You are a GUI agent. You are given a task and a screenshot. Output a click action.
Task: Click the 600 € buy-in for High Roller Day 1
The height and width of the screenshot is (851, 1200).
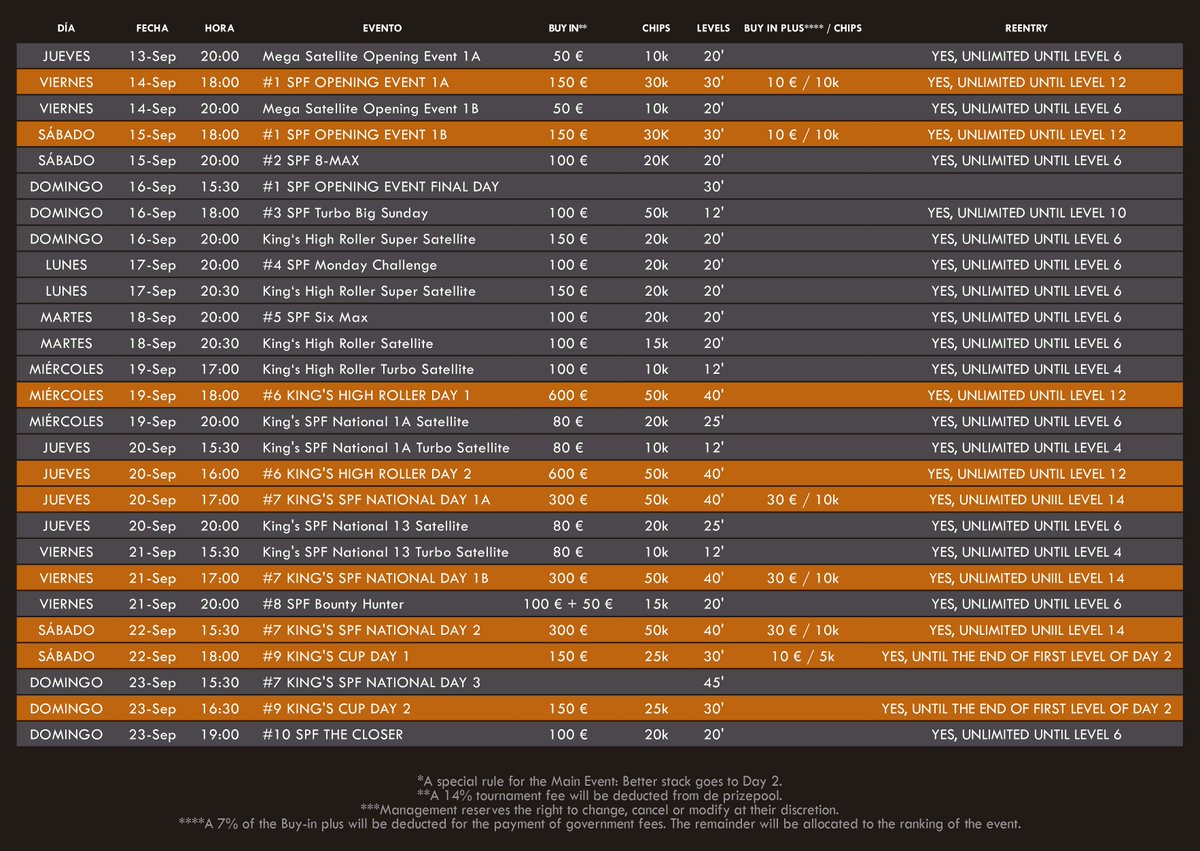click(x=569, y=395)
